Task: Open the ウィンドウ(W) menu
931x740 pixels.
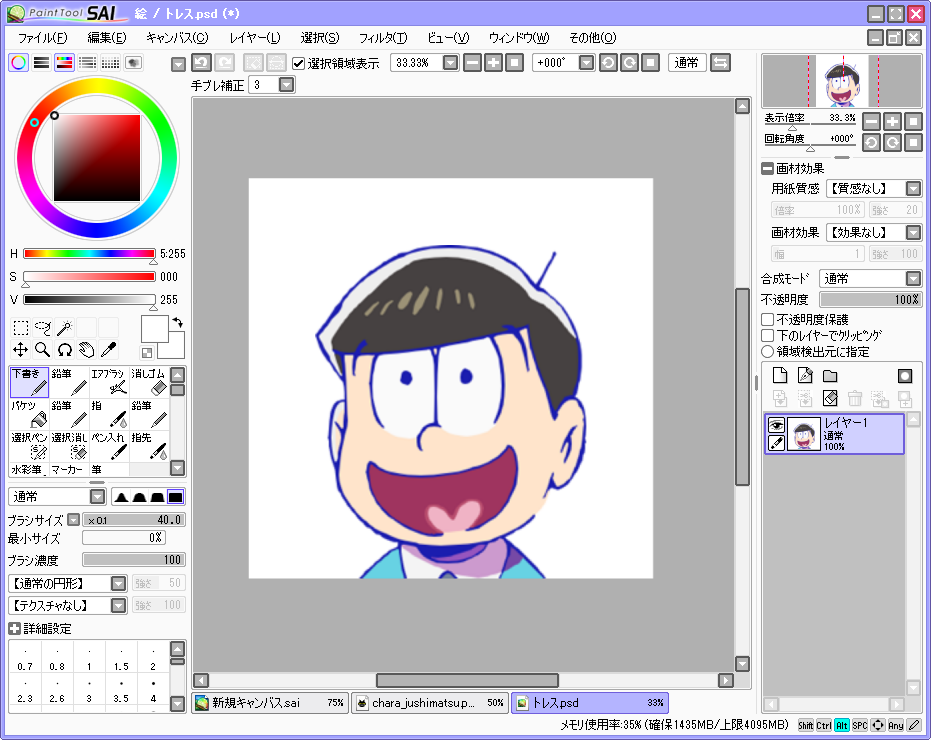Action: [x=519, y=38]
